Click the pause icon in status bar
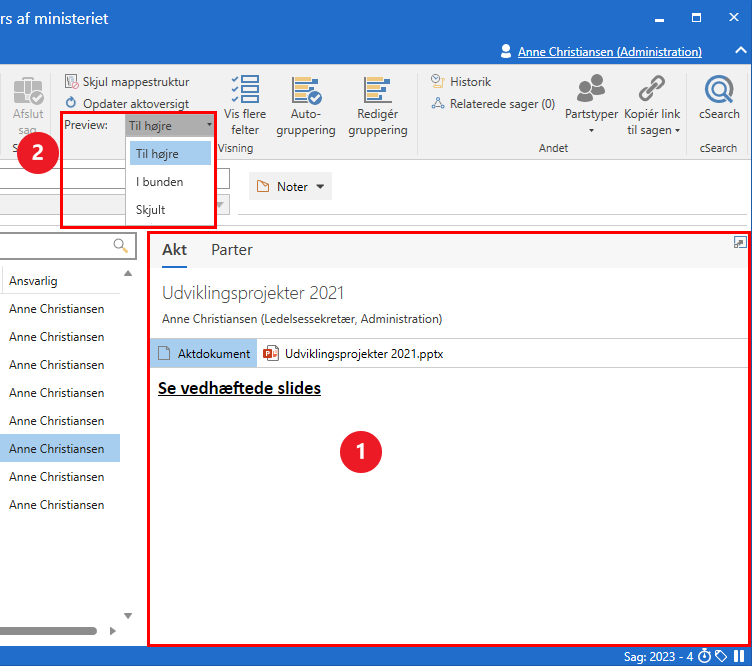Image resolution: width=752 pixels, height=666 pixels. 739,656
